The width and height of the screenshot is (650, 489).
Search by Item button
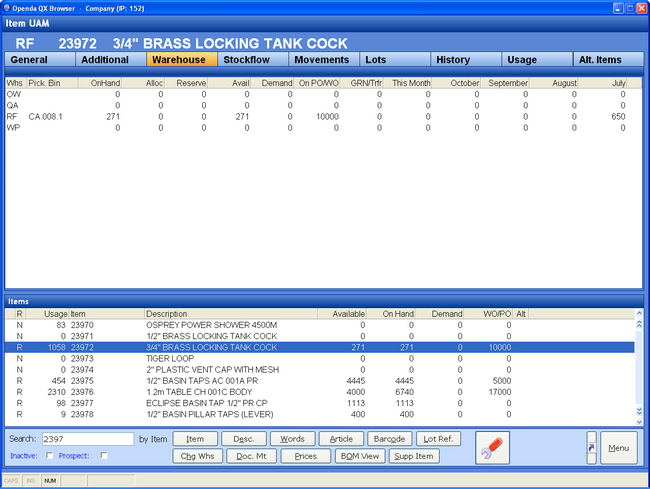coord(195,438)
